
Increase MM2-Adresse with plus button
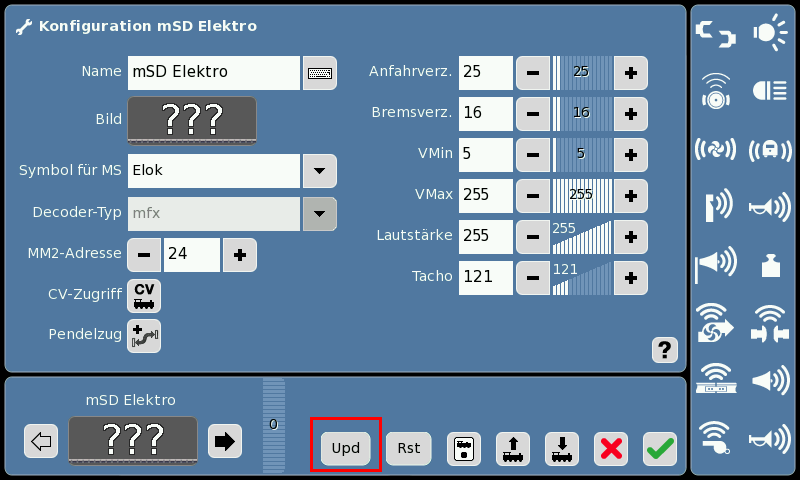click(x=240, y=255)
